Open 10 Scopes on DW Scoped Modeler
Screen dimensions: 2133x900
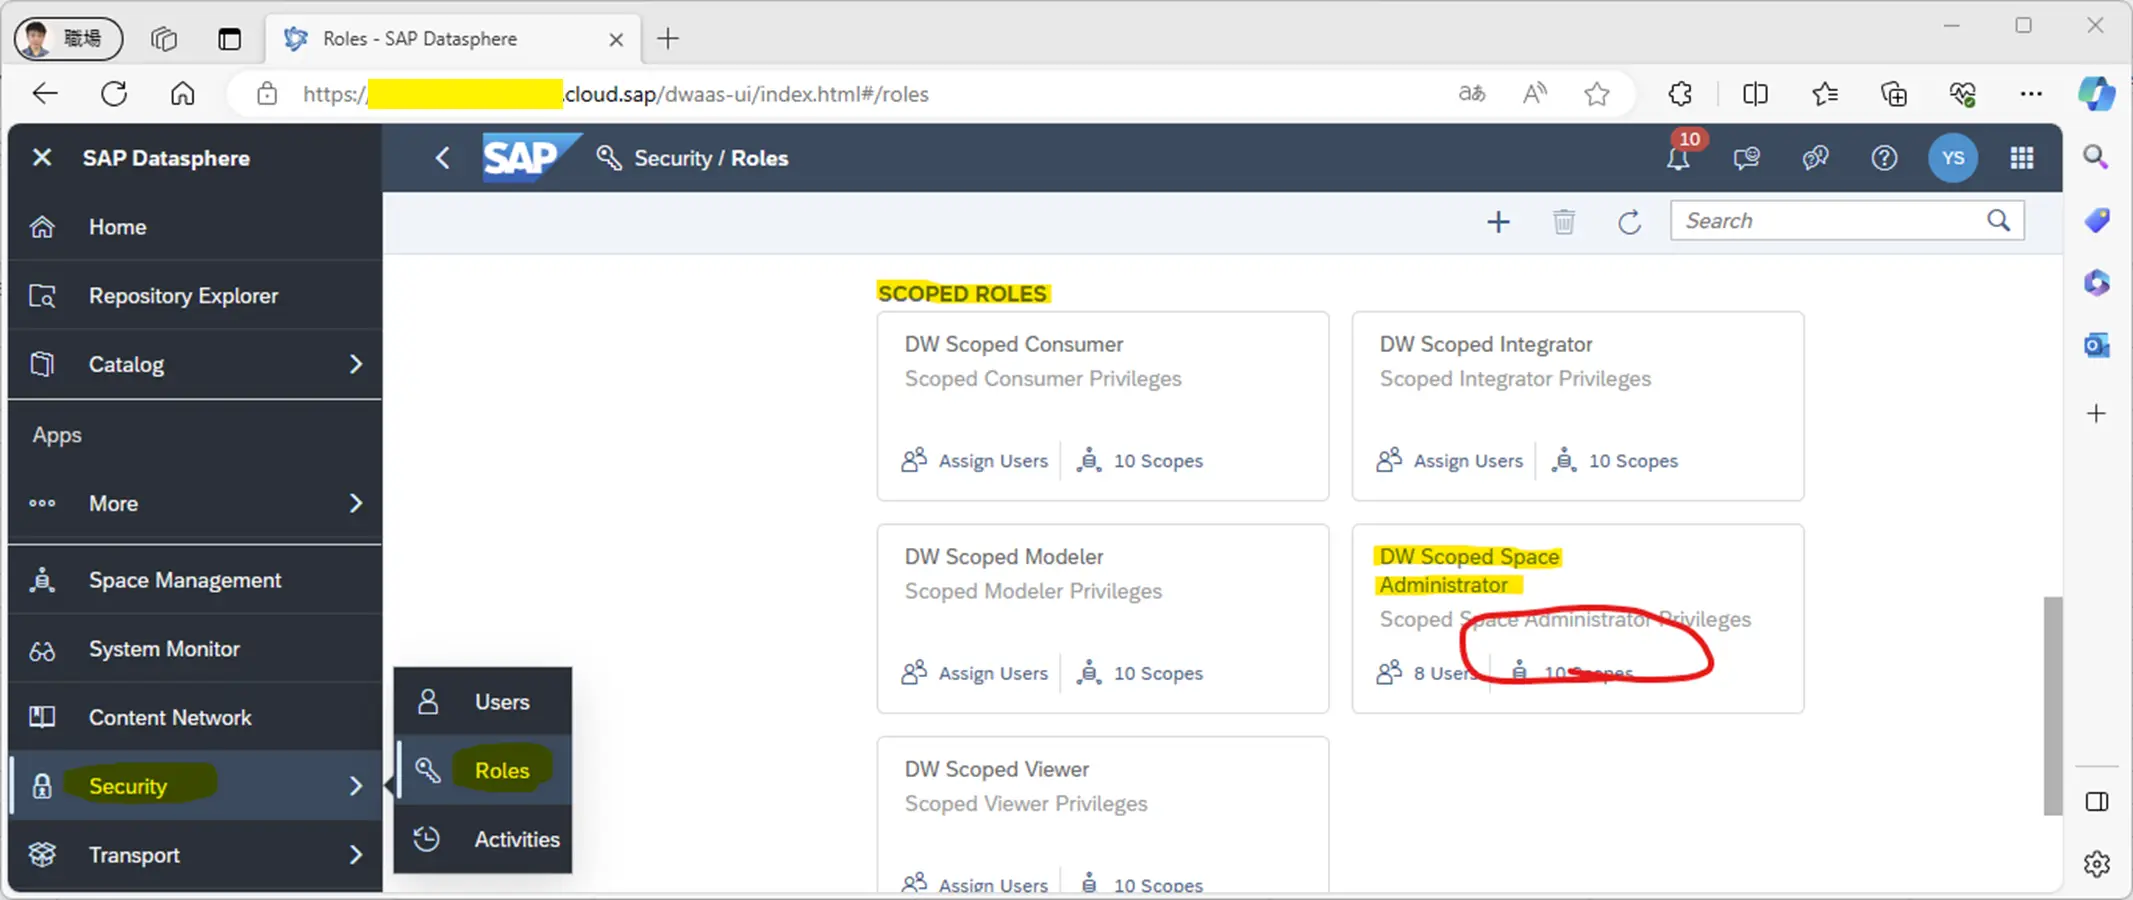[1139, 673]
